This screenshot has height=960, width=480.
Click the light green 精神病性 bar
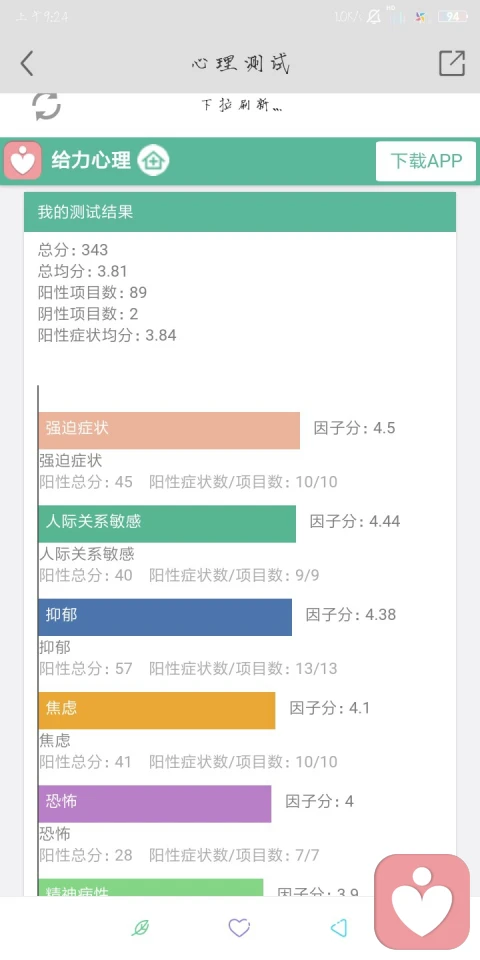tap(151, 888)
